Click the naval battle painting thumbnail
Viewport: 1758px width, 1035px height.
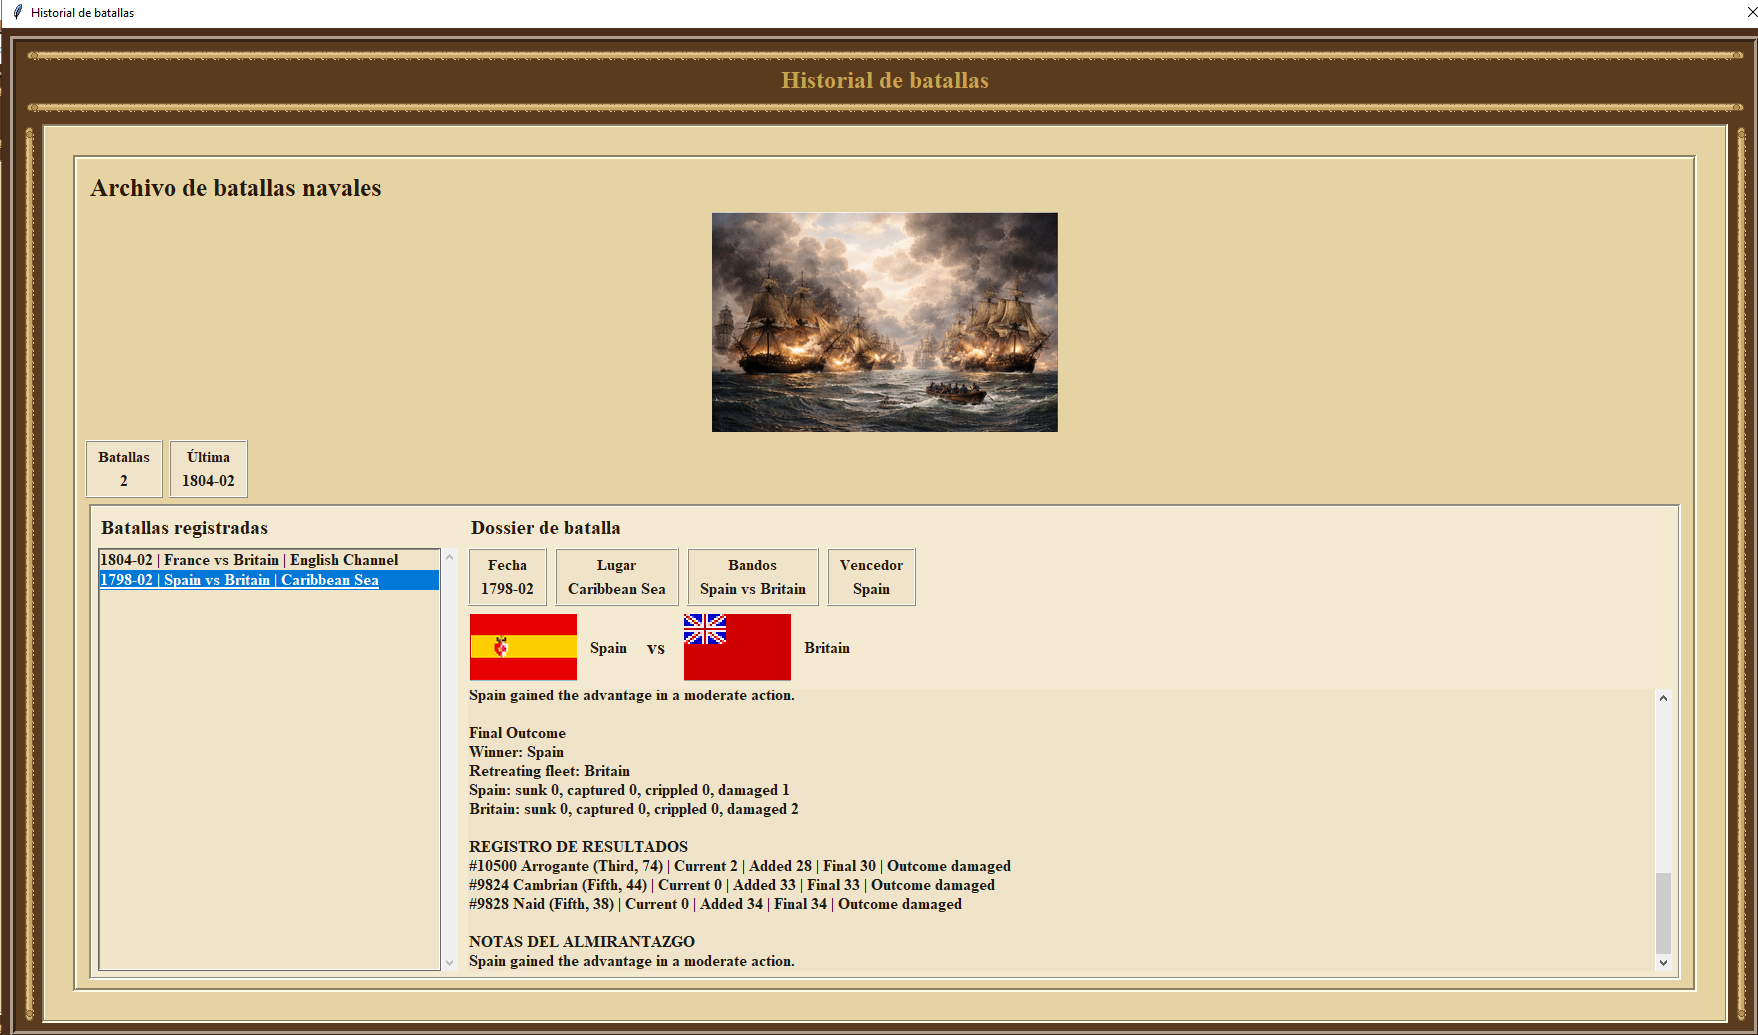pos(884,322)
